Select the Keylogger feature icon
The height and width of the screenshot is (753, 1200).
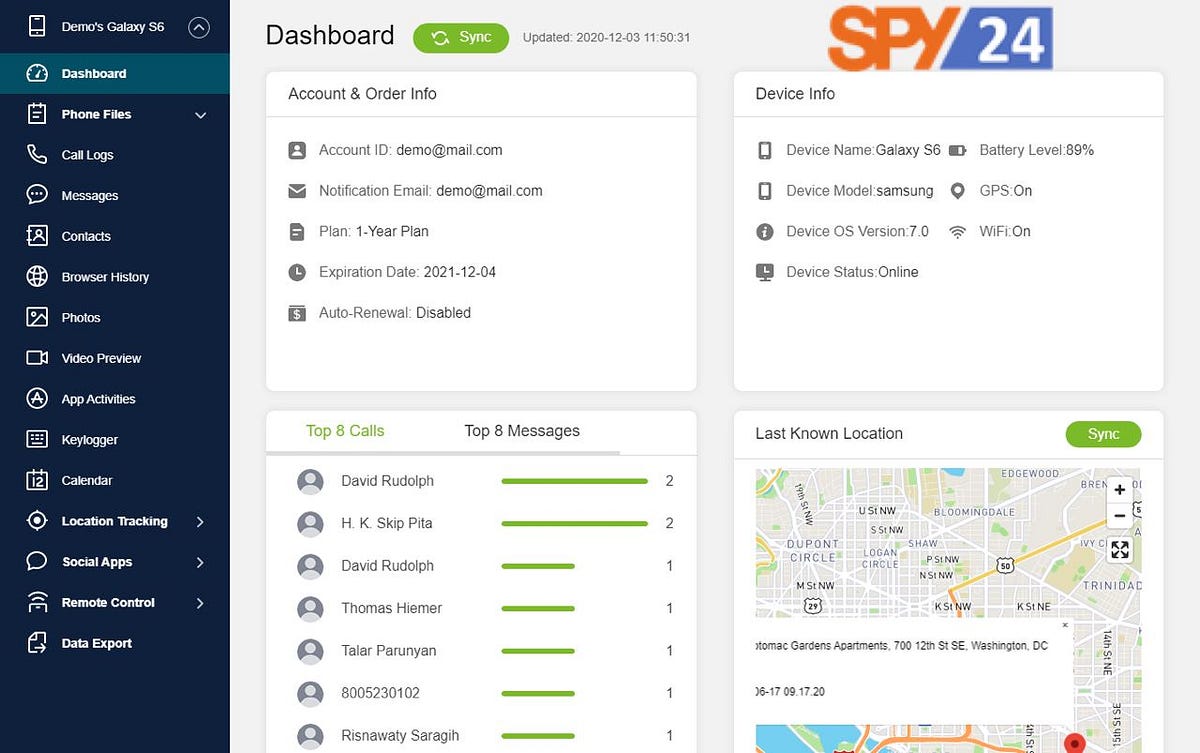coord(37,439)
